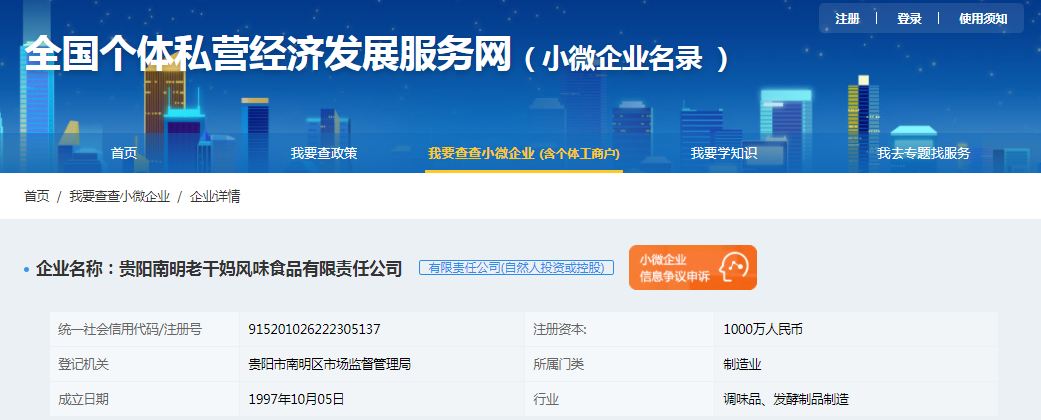1041x420 pixels.
Task: Click 调味品、发酵制品制造 value cell
Action: [x=856, y=399]
